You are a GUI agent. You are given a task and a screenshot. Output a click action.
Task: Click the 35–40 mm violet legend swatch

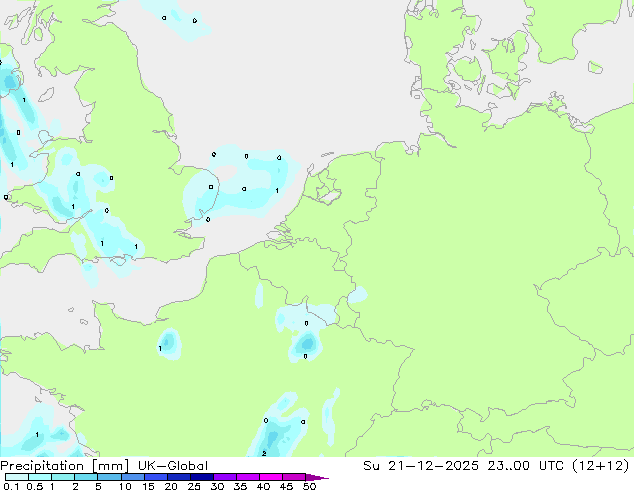[247, 477]
